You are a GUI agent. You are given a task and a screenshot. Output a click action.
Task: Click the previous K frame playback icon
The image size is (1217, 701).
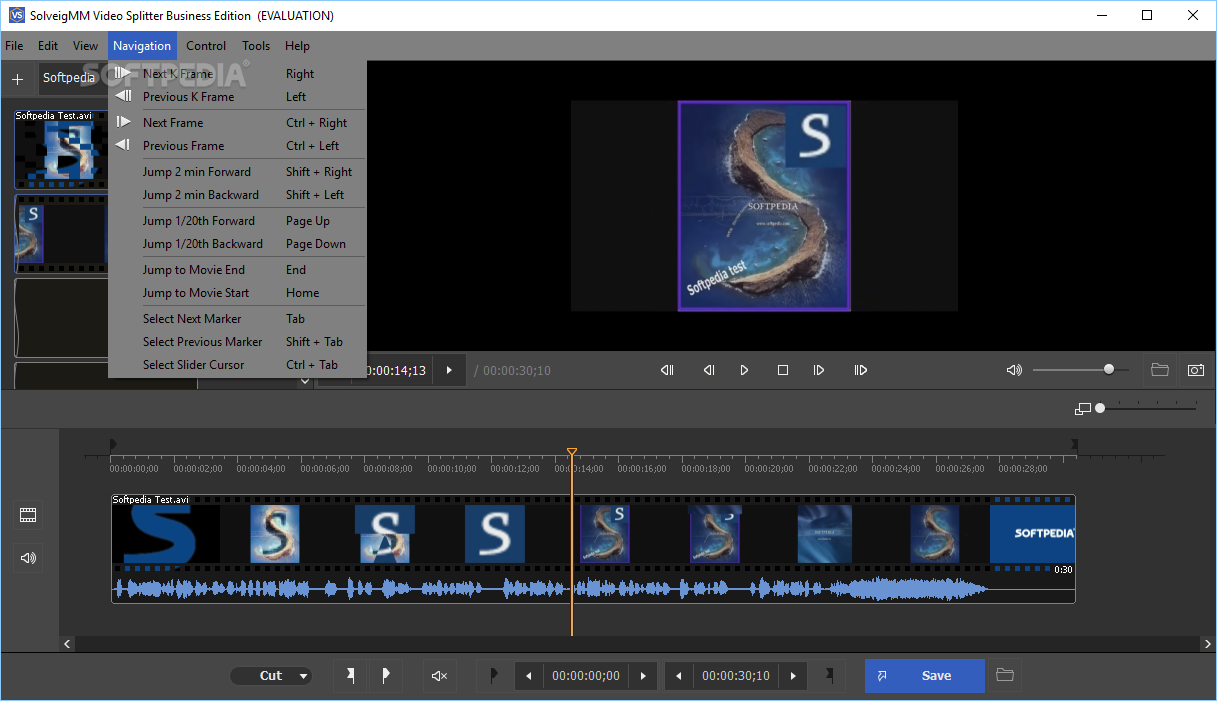[x=667, y=370]
